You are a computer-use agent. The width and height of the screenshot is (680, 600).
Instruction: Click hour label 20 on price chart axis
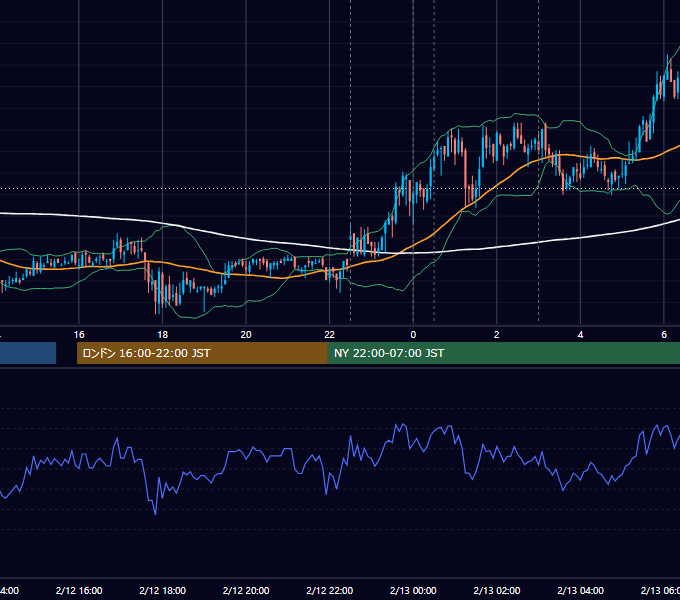[246, 335]
